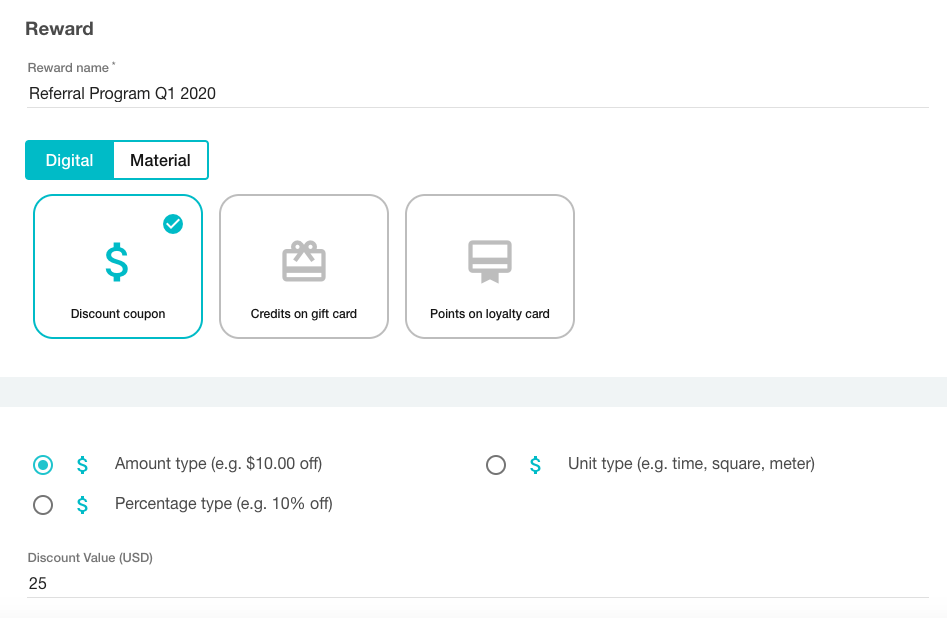Viewport: 947px width, 618px height.
Task: Click the "Unit type (e.g. time, square, meter)" text
Action: click(x=691, y=464)
